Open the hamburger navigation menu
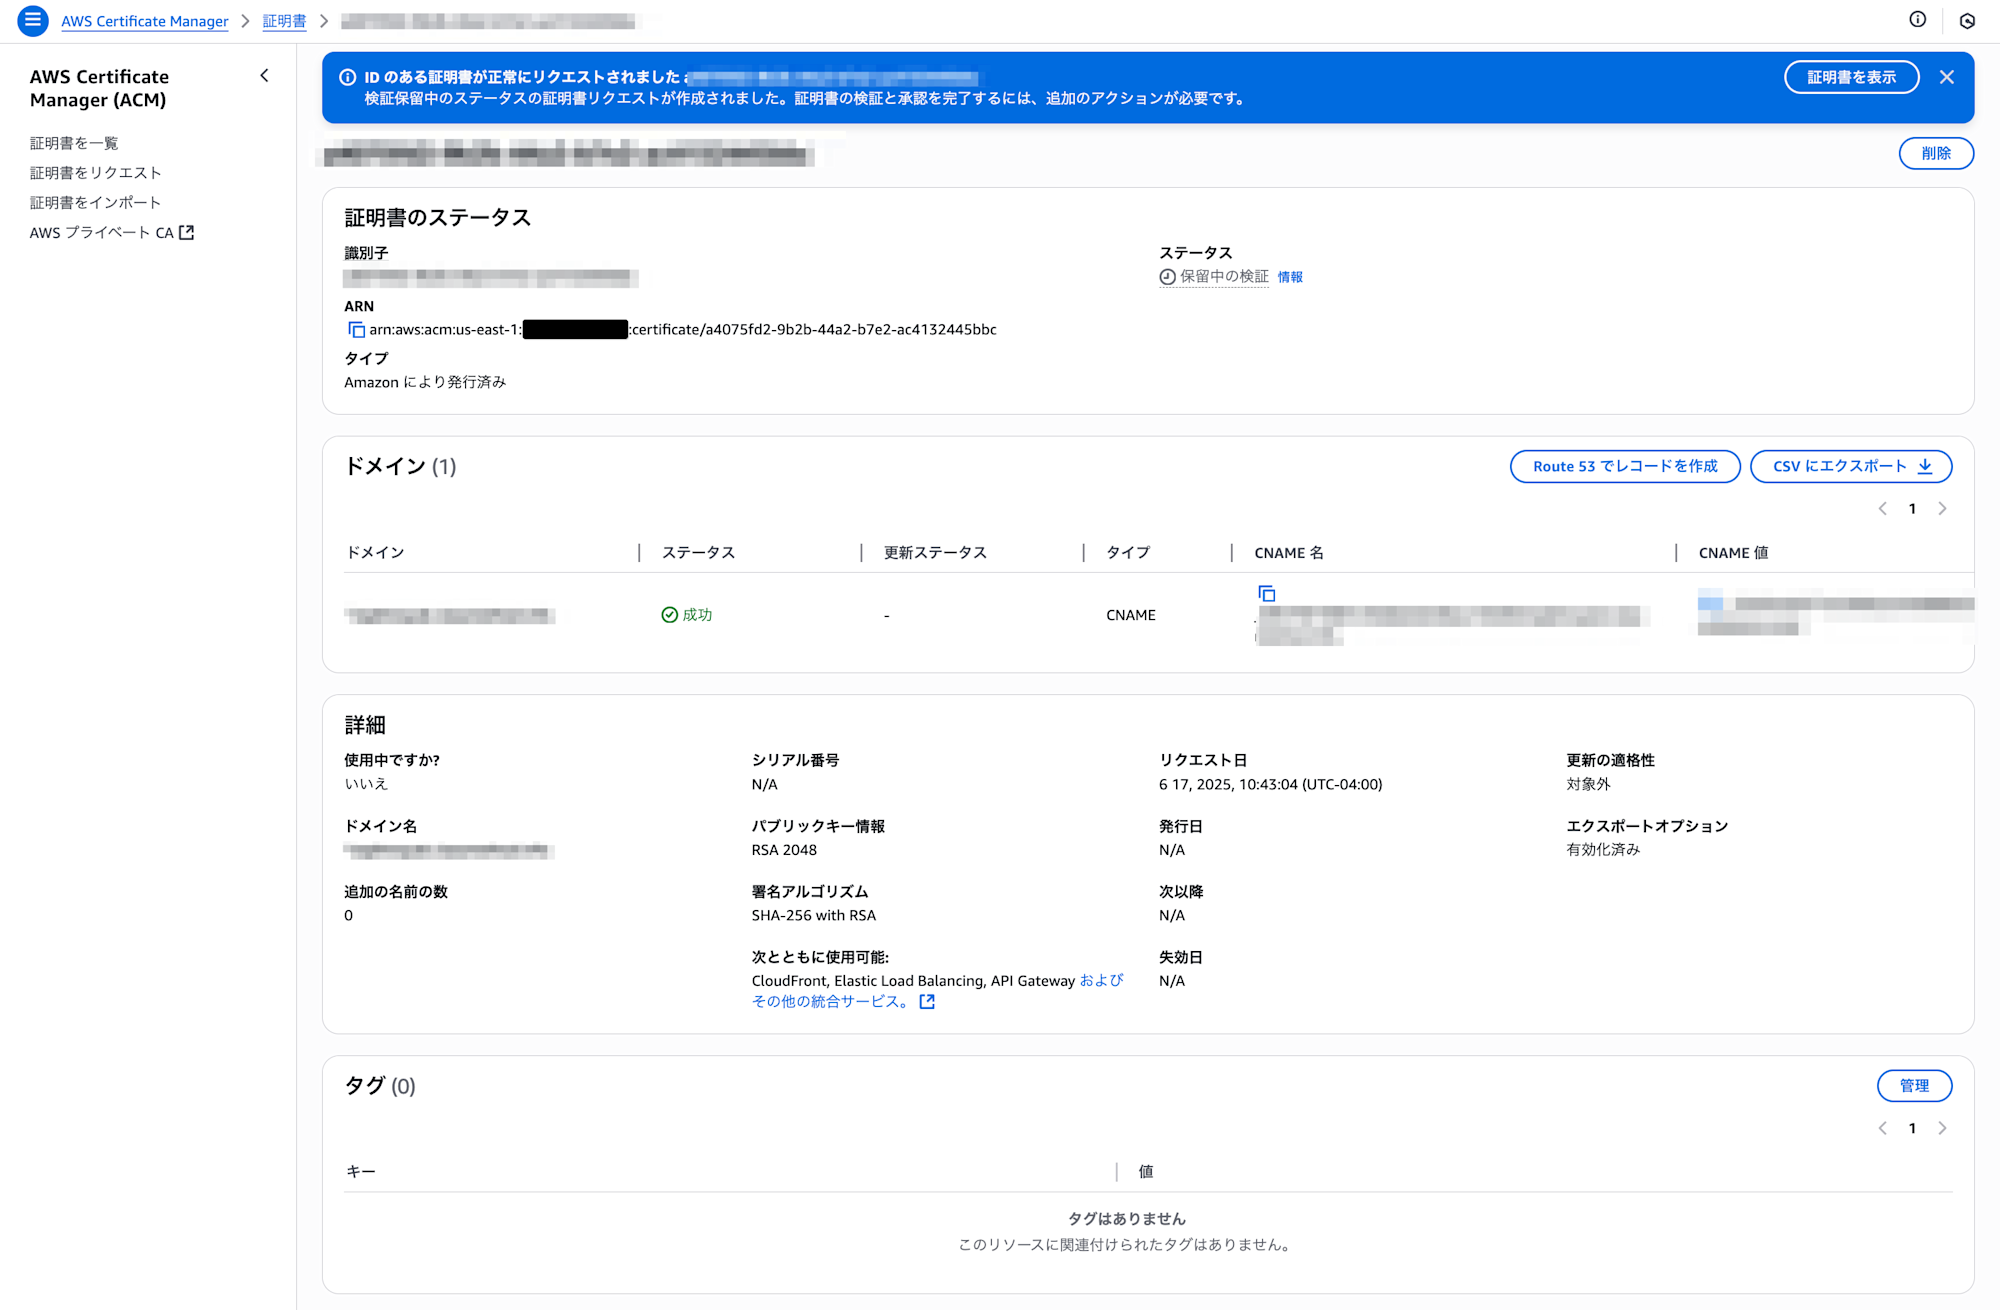The height and width of the screenshot is (1310, 2000). (x=32, y=20)
